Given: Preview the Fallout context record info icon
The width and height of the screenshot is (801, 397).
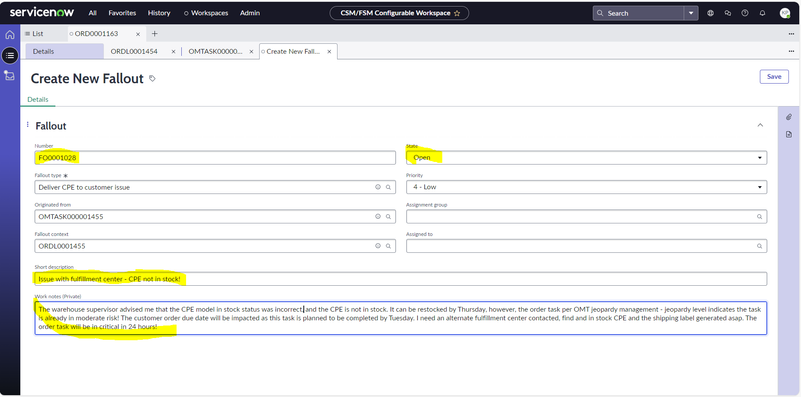Looking at the screenshot, I should coord(378,246).
